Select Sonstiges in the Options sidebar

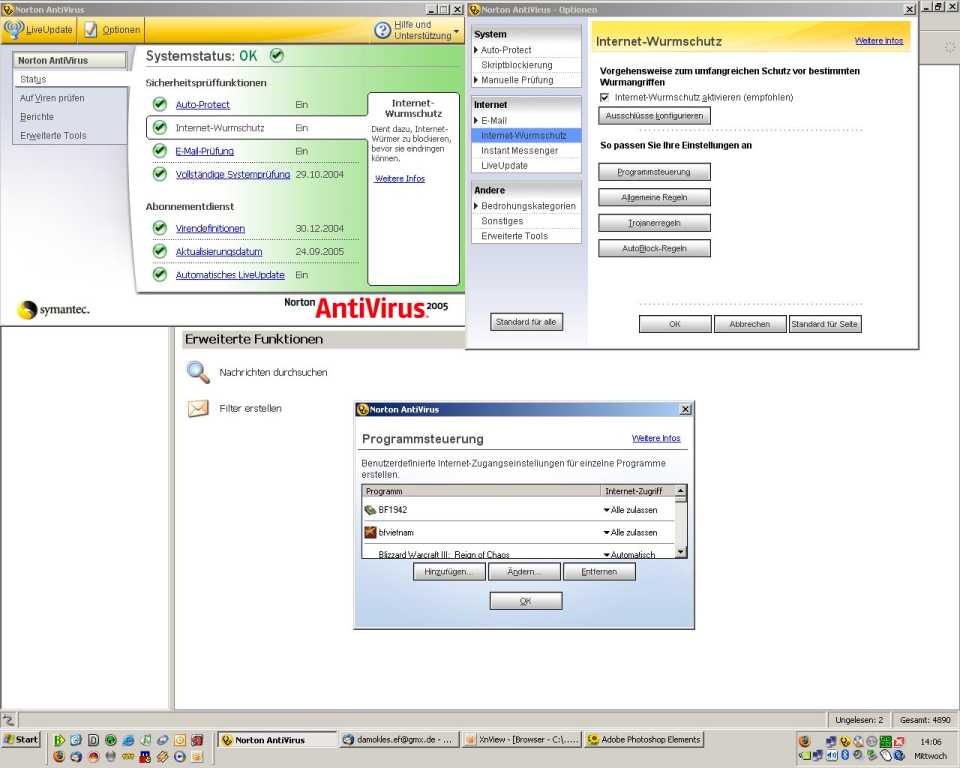(502, 220)
